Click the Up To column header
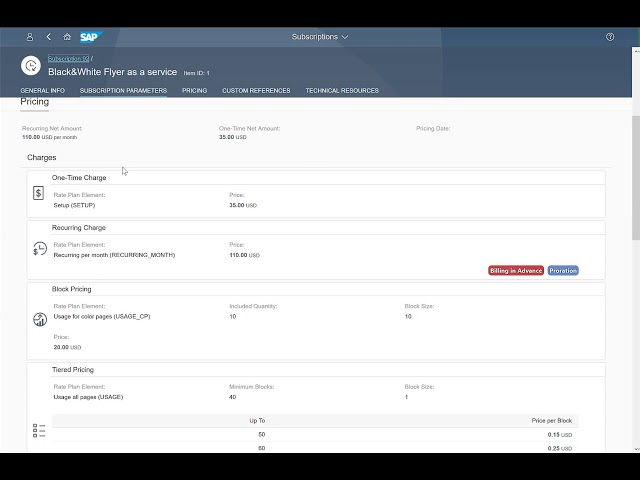 click(x=257, y=421)
